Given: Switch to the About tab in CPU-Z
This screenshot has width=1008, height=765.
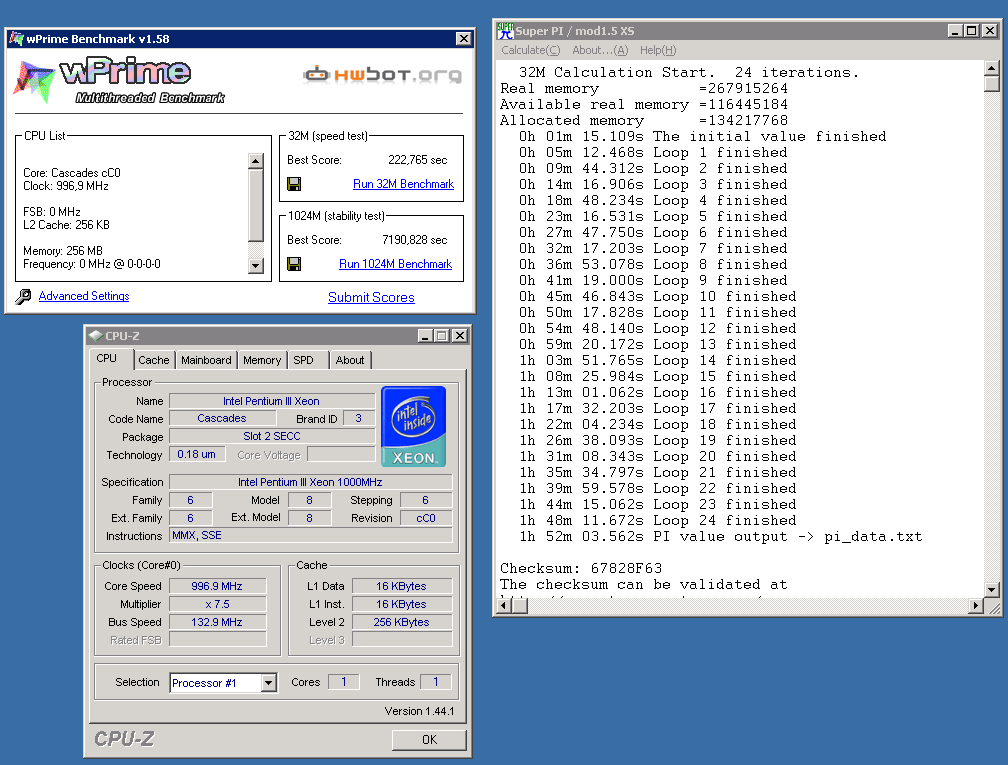Looking at the screenshot, I should pyautogui.click(x=350, y=360).
